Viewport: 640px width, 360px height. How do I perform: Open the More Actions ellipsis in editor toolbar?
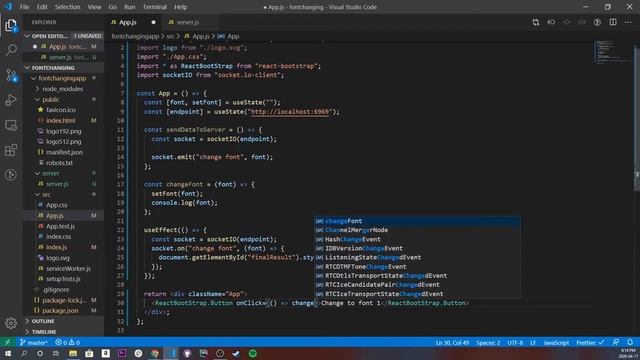628,22
